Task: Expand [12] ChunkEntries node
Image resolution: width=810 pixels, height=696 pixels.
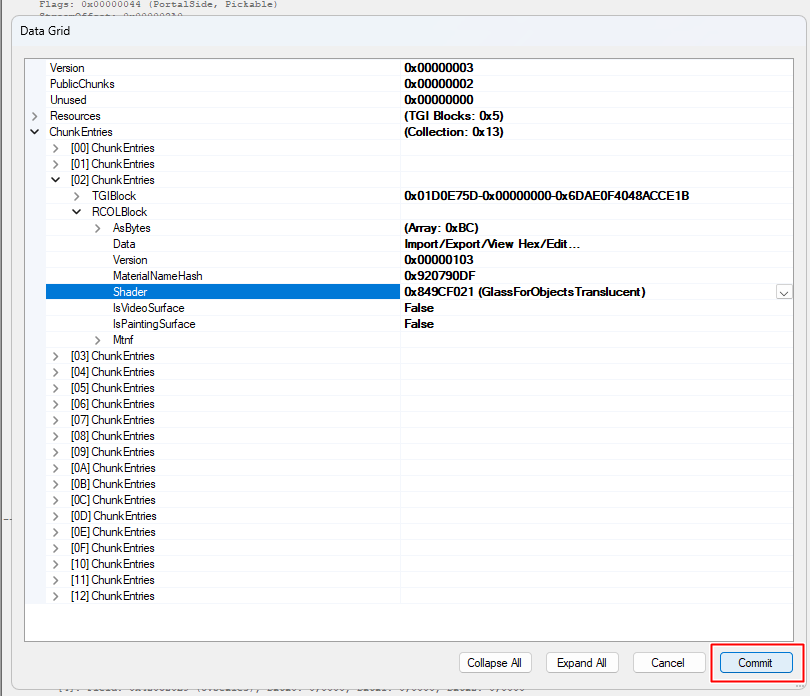Action: 56,596
